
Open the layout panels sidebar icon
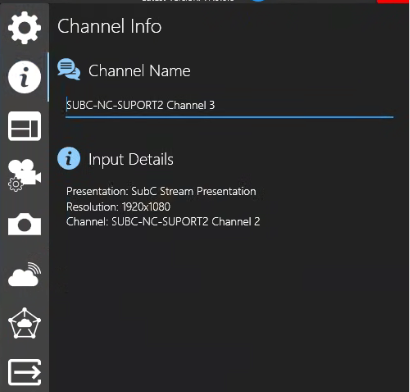pyautogui.click(x=24, y=126)
